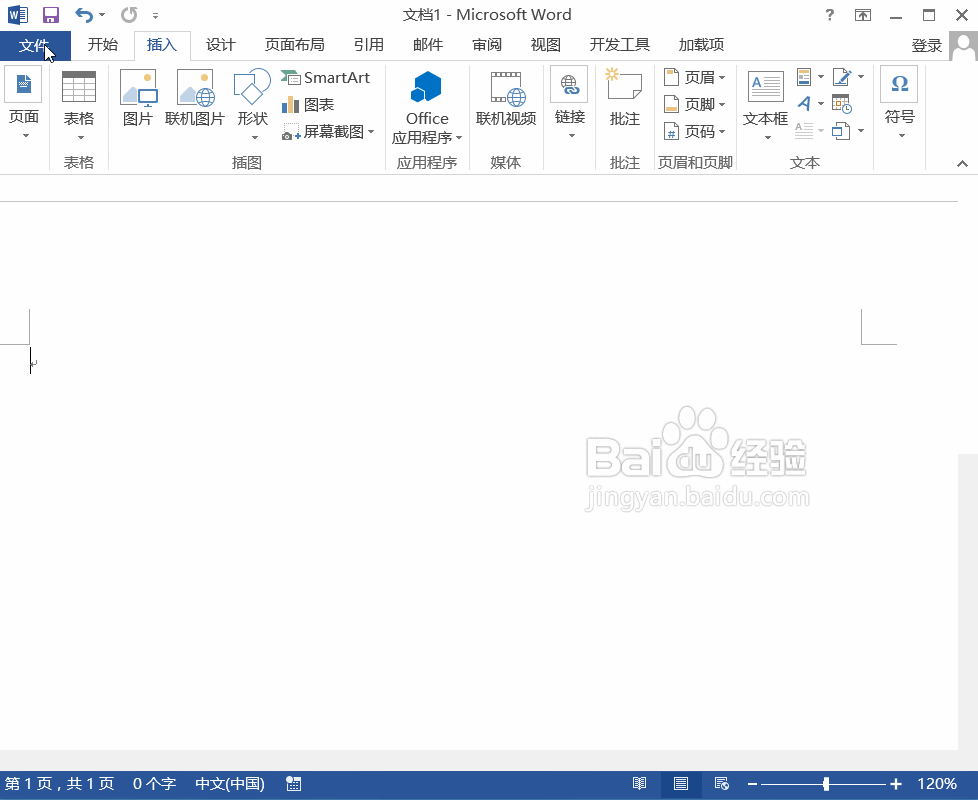Click the zoom in plus button
The width and height of the screenshot is (978, 800).
(x=896, y=784)
